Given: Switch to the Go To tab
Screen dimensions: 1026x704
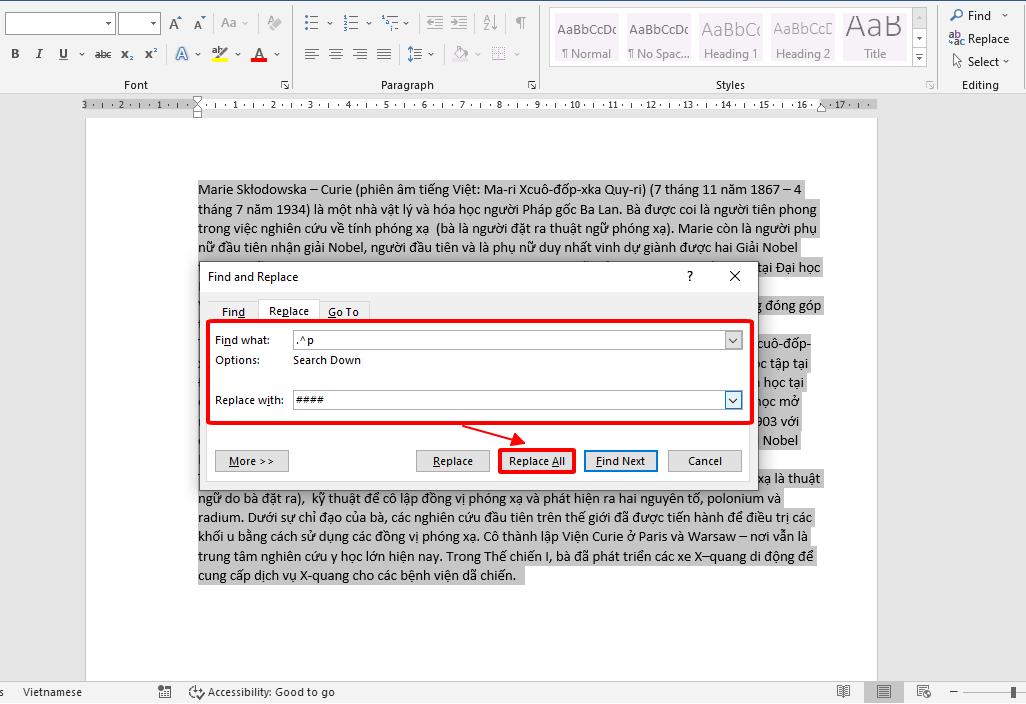Looking at the screenshot, I should [x=344, y=311].
